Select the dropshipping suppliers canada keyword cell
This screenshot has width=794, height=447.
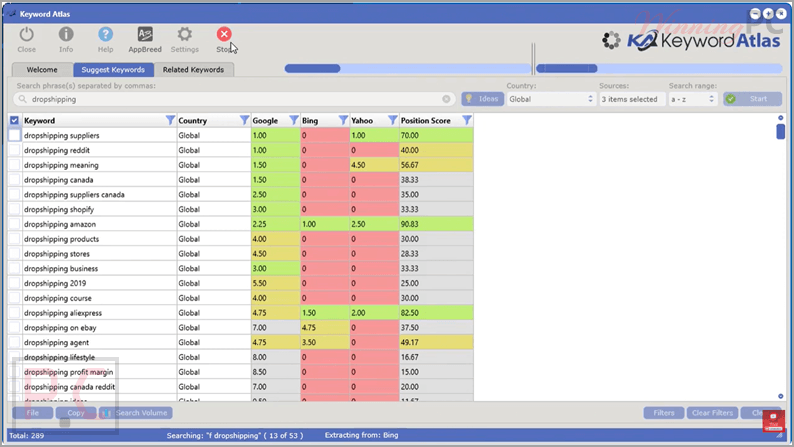[99, 194]
